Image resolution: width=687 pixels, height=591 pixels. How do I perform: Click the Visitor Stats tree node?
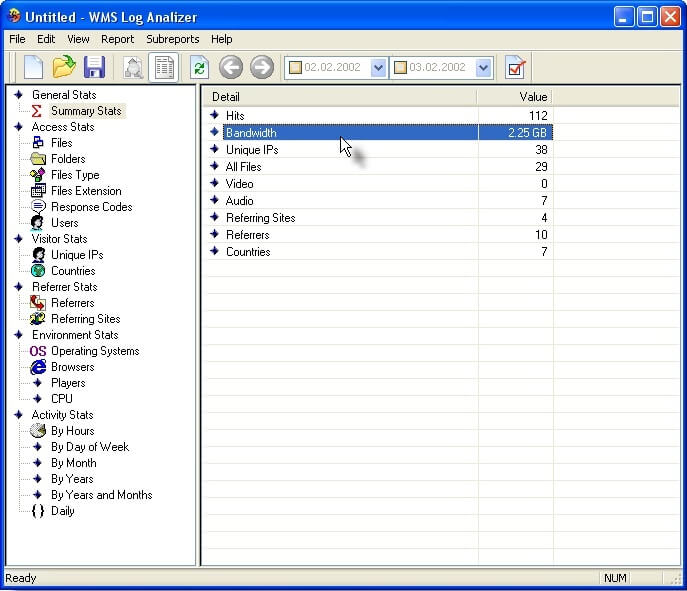pyautogui.click(x=59, y=239)
